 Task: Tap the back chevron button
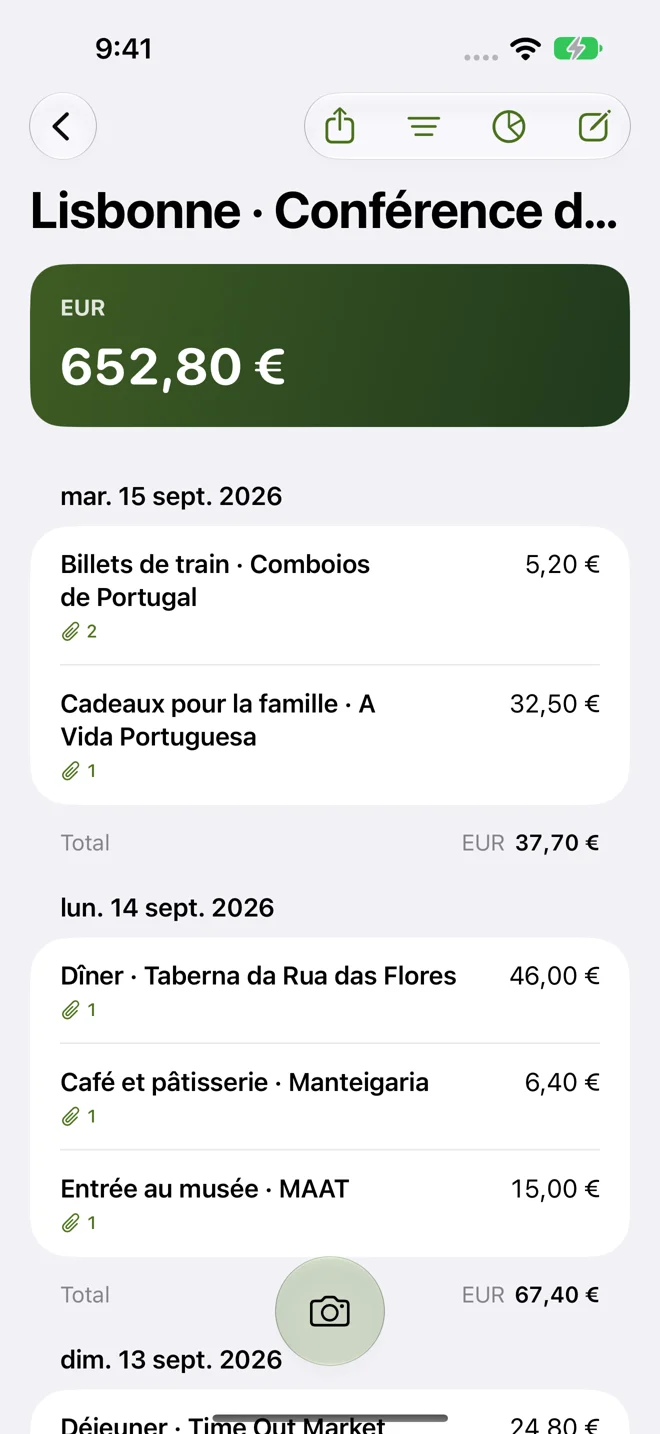point(63,127)
